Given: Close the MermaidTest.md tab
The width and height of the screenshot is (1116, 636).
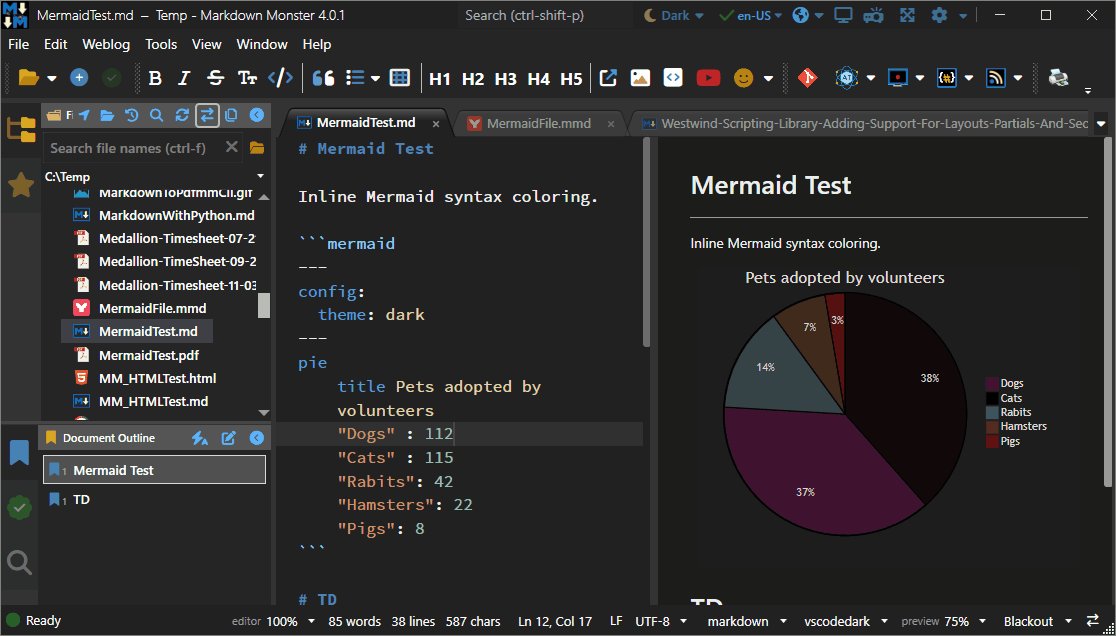Looking at the screenshot, I should coord(436,124).
